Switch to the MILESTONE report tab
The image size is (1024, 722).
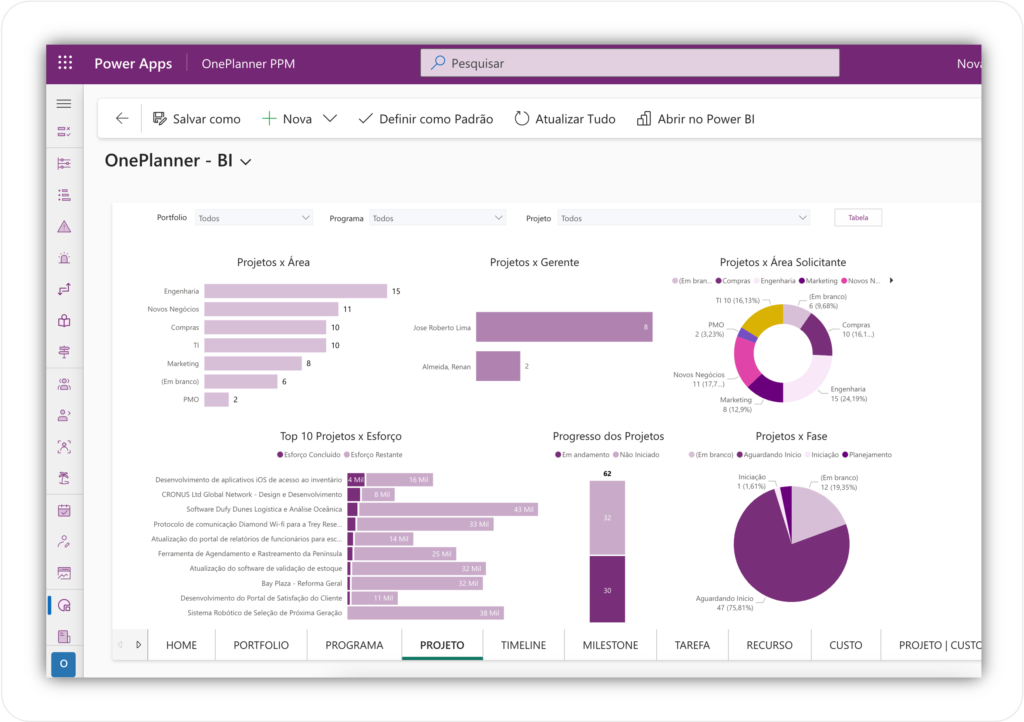click(610, 645)
